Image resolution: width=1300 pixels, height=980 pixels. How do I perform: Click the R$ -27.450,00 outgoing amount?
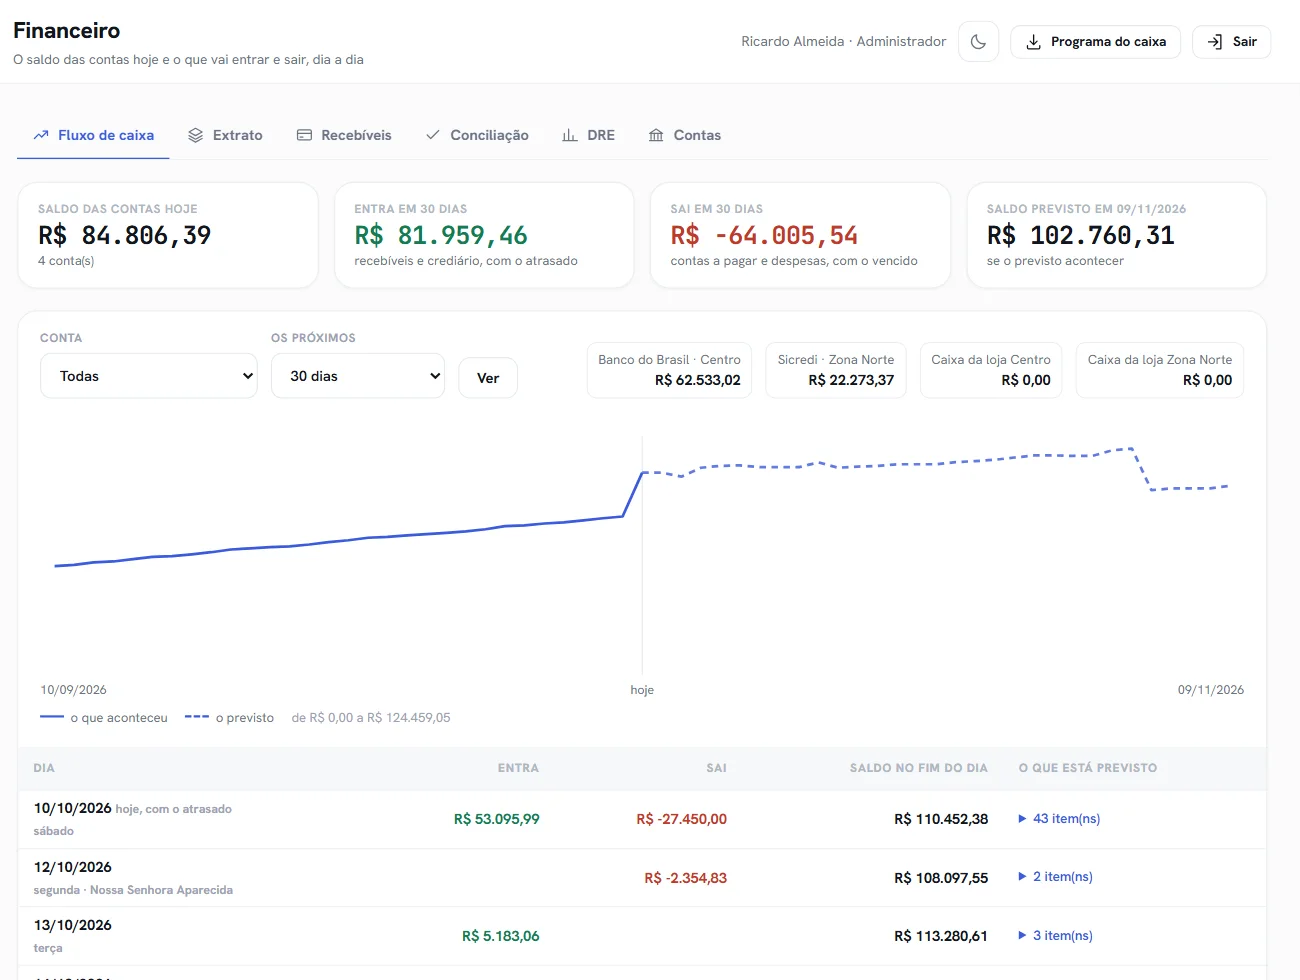[x=682, y=819]
